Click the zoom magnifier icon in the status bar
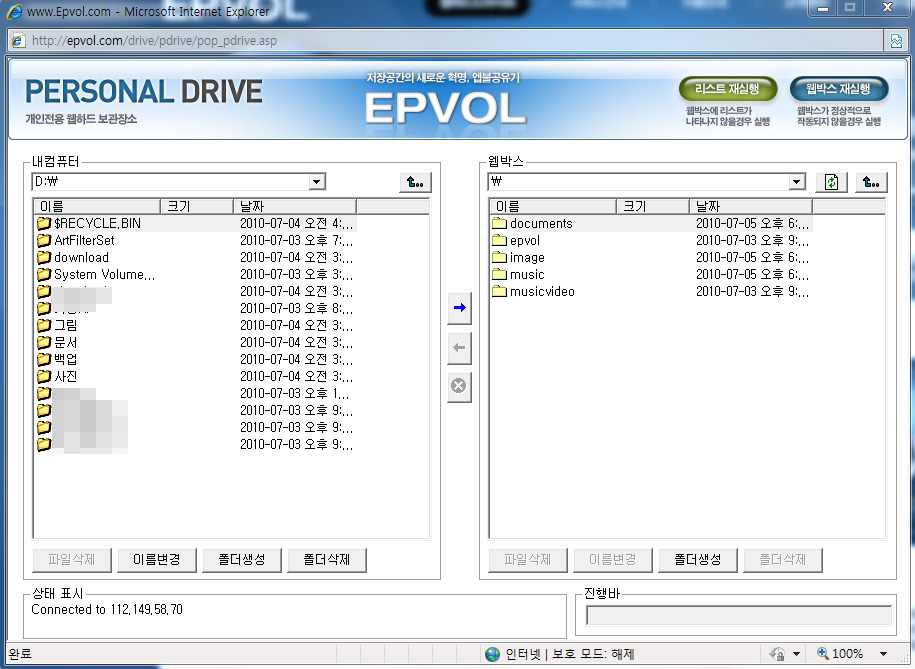 (823, 653)
